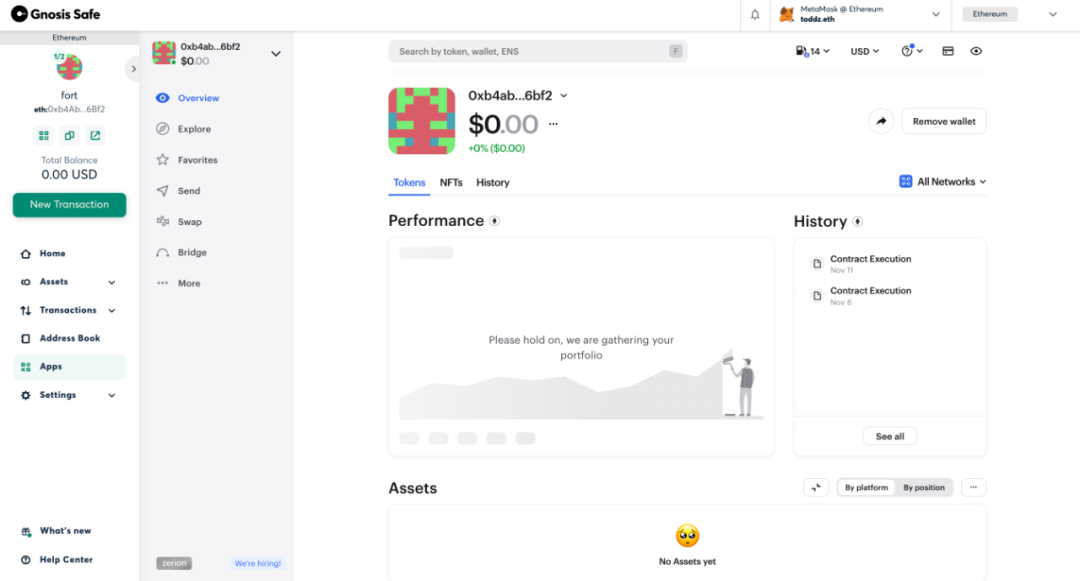Click the New Transaction button

tap(70, 204)
